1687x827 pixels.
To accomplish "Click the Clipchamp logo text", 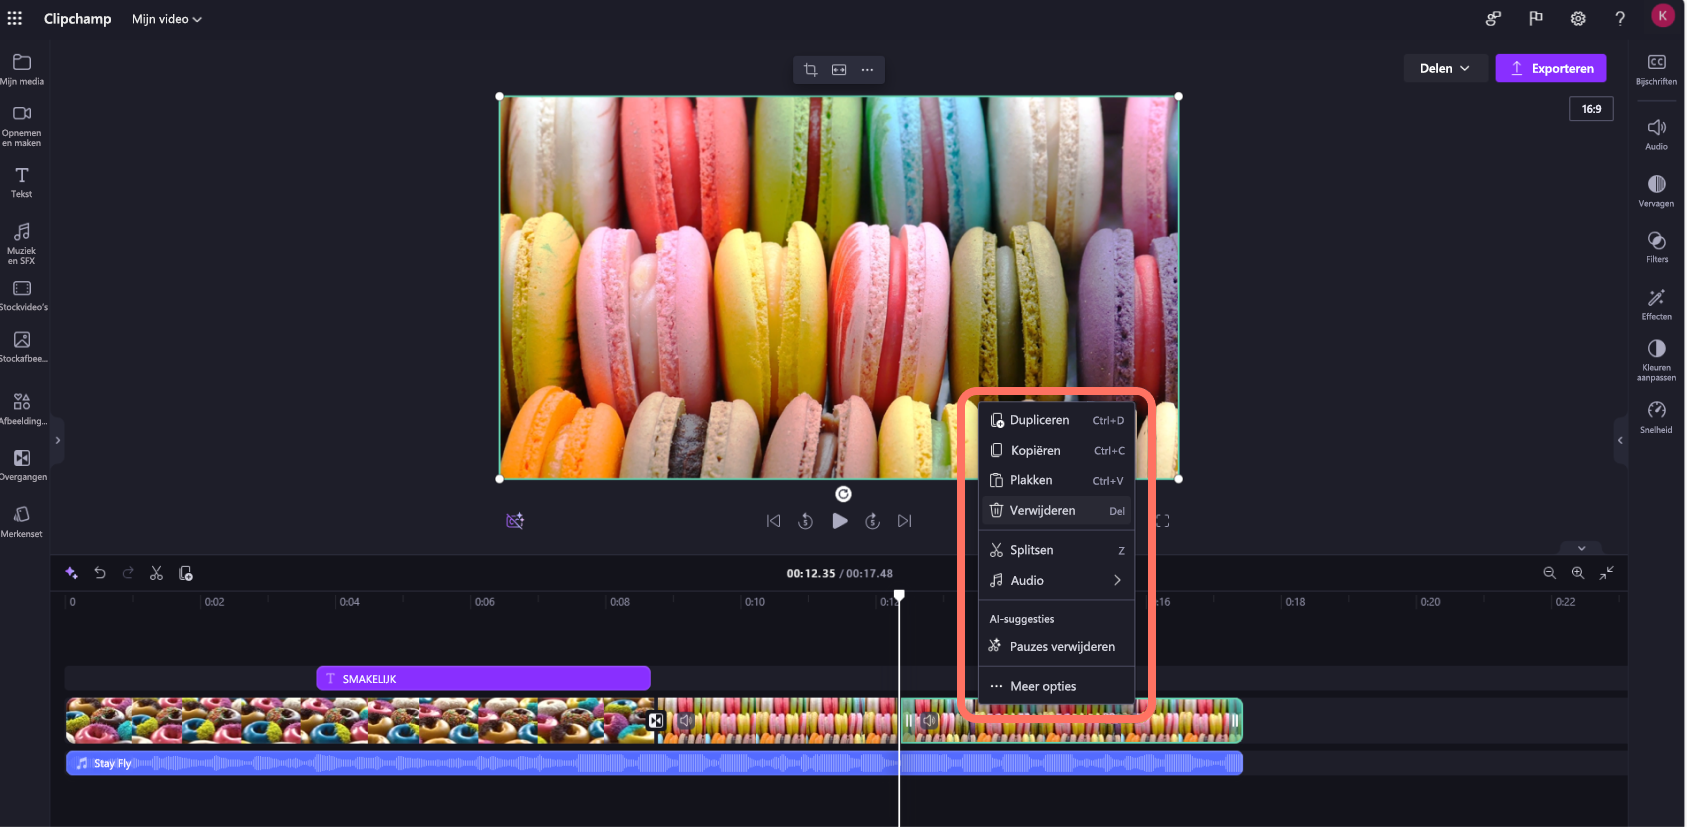I will (x=77, y=19).
